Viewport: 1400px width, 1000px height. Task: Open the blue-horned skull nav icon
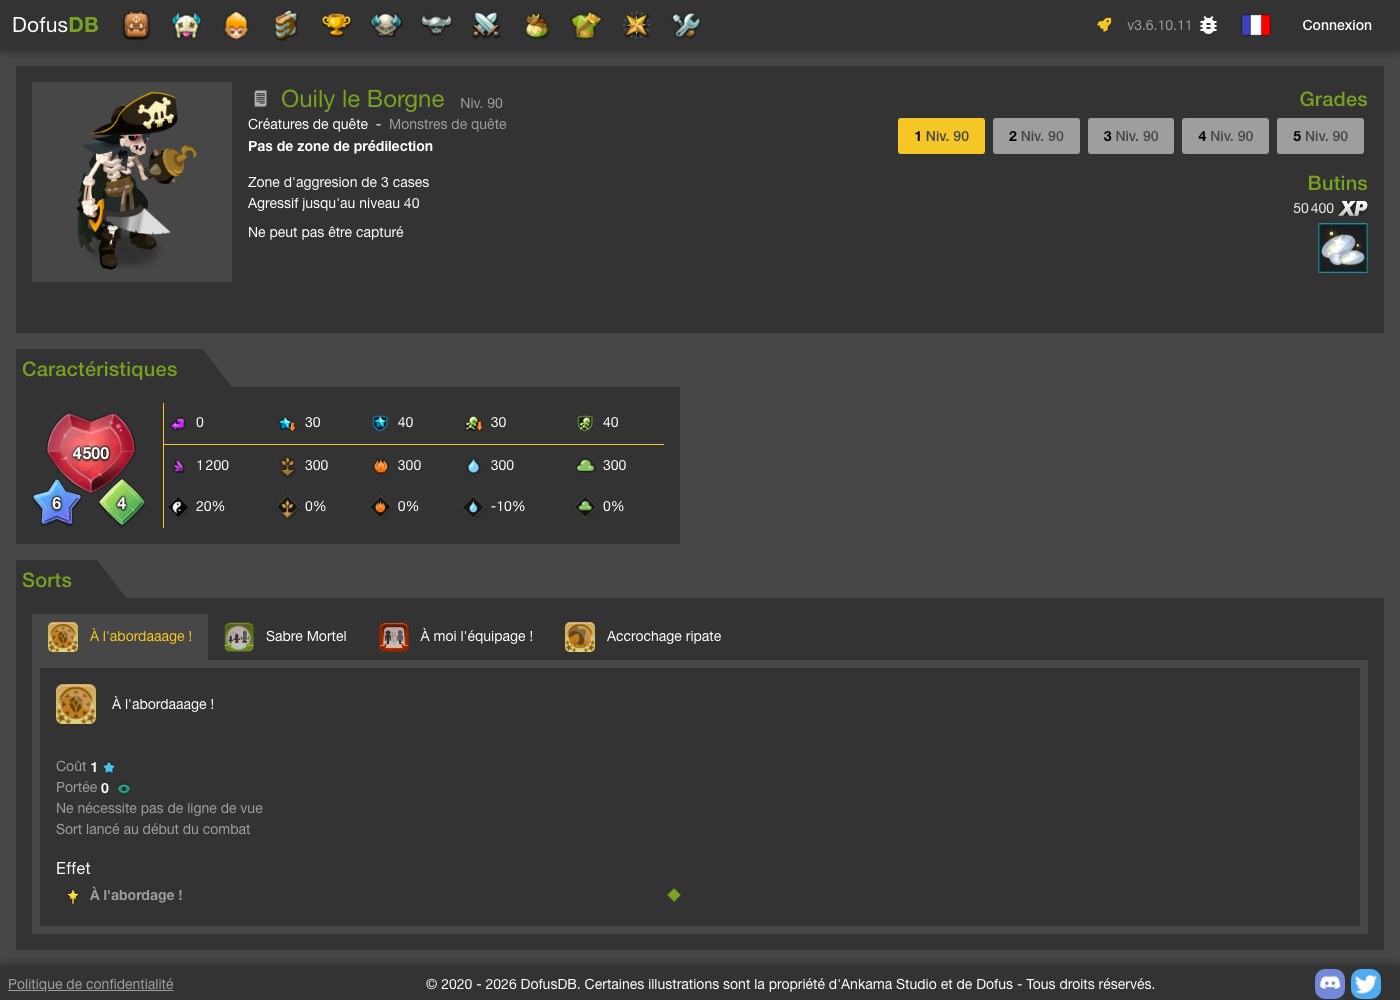386,25
